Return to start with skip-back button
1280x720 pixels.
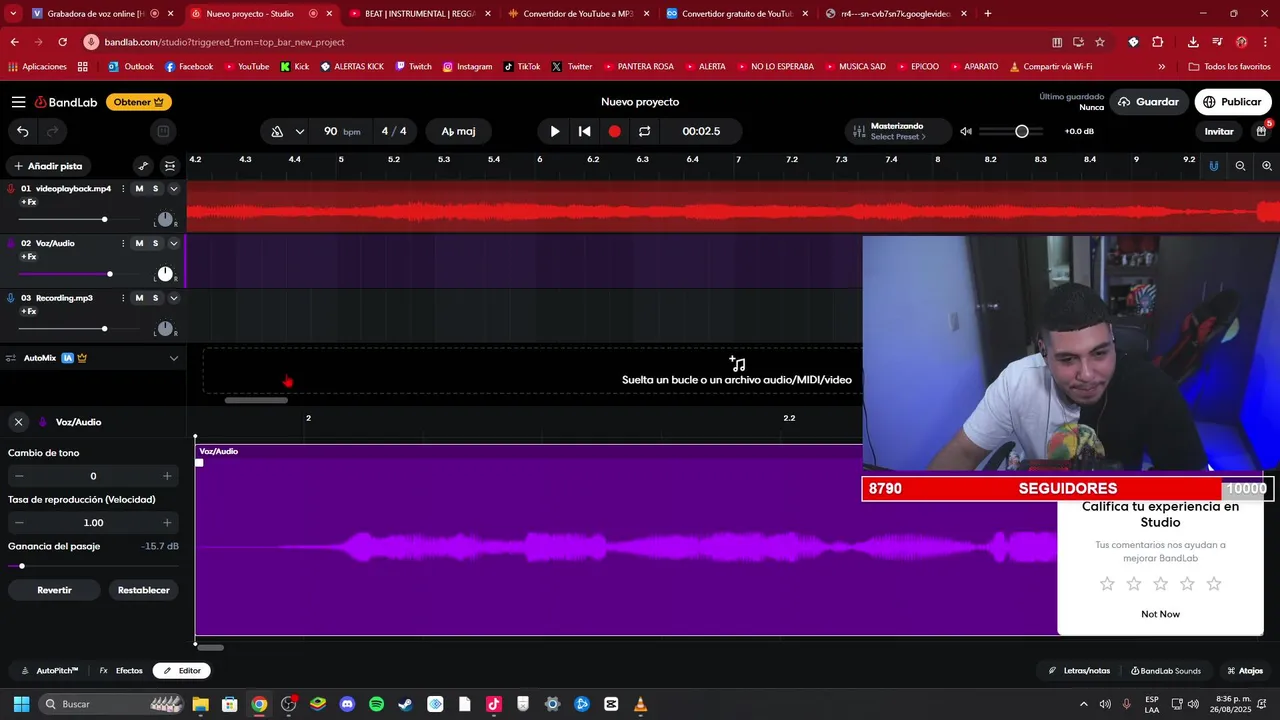[585, 131]
